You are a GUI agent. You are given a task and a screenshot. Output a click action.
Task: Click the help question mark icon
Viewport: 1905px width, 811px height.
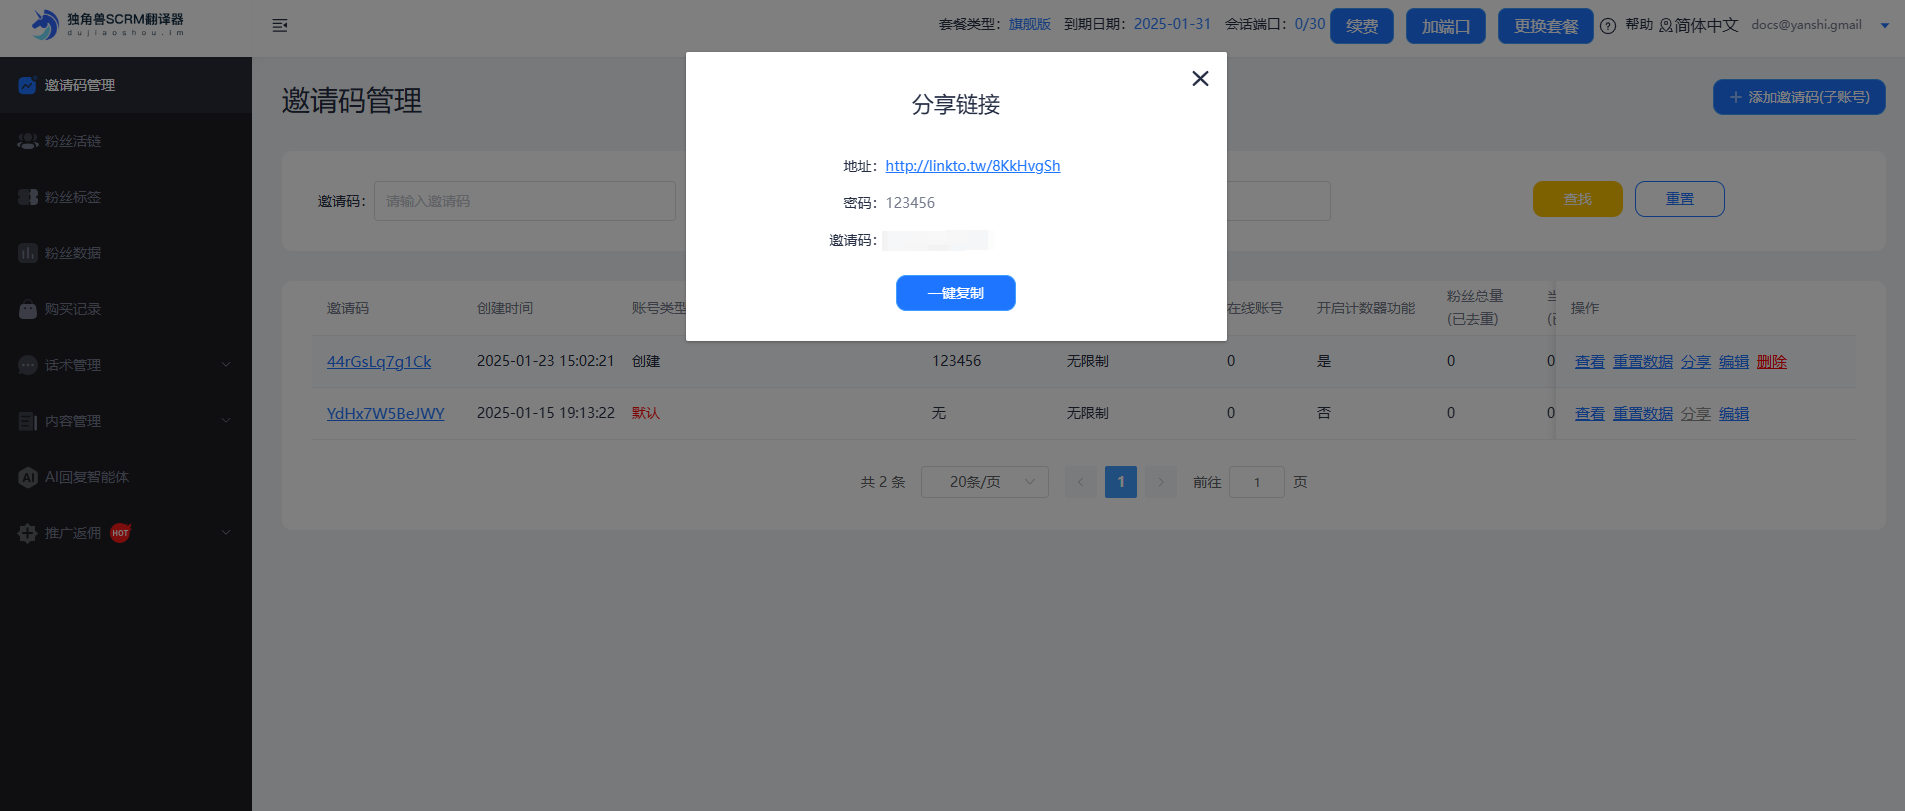[1608, 26]
